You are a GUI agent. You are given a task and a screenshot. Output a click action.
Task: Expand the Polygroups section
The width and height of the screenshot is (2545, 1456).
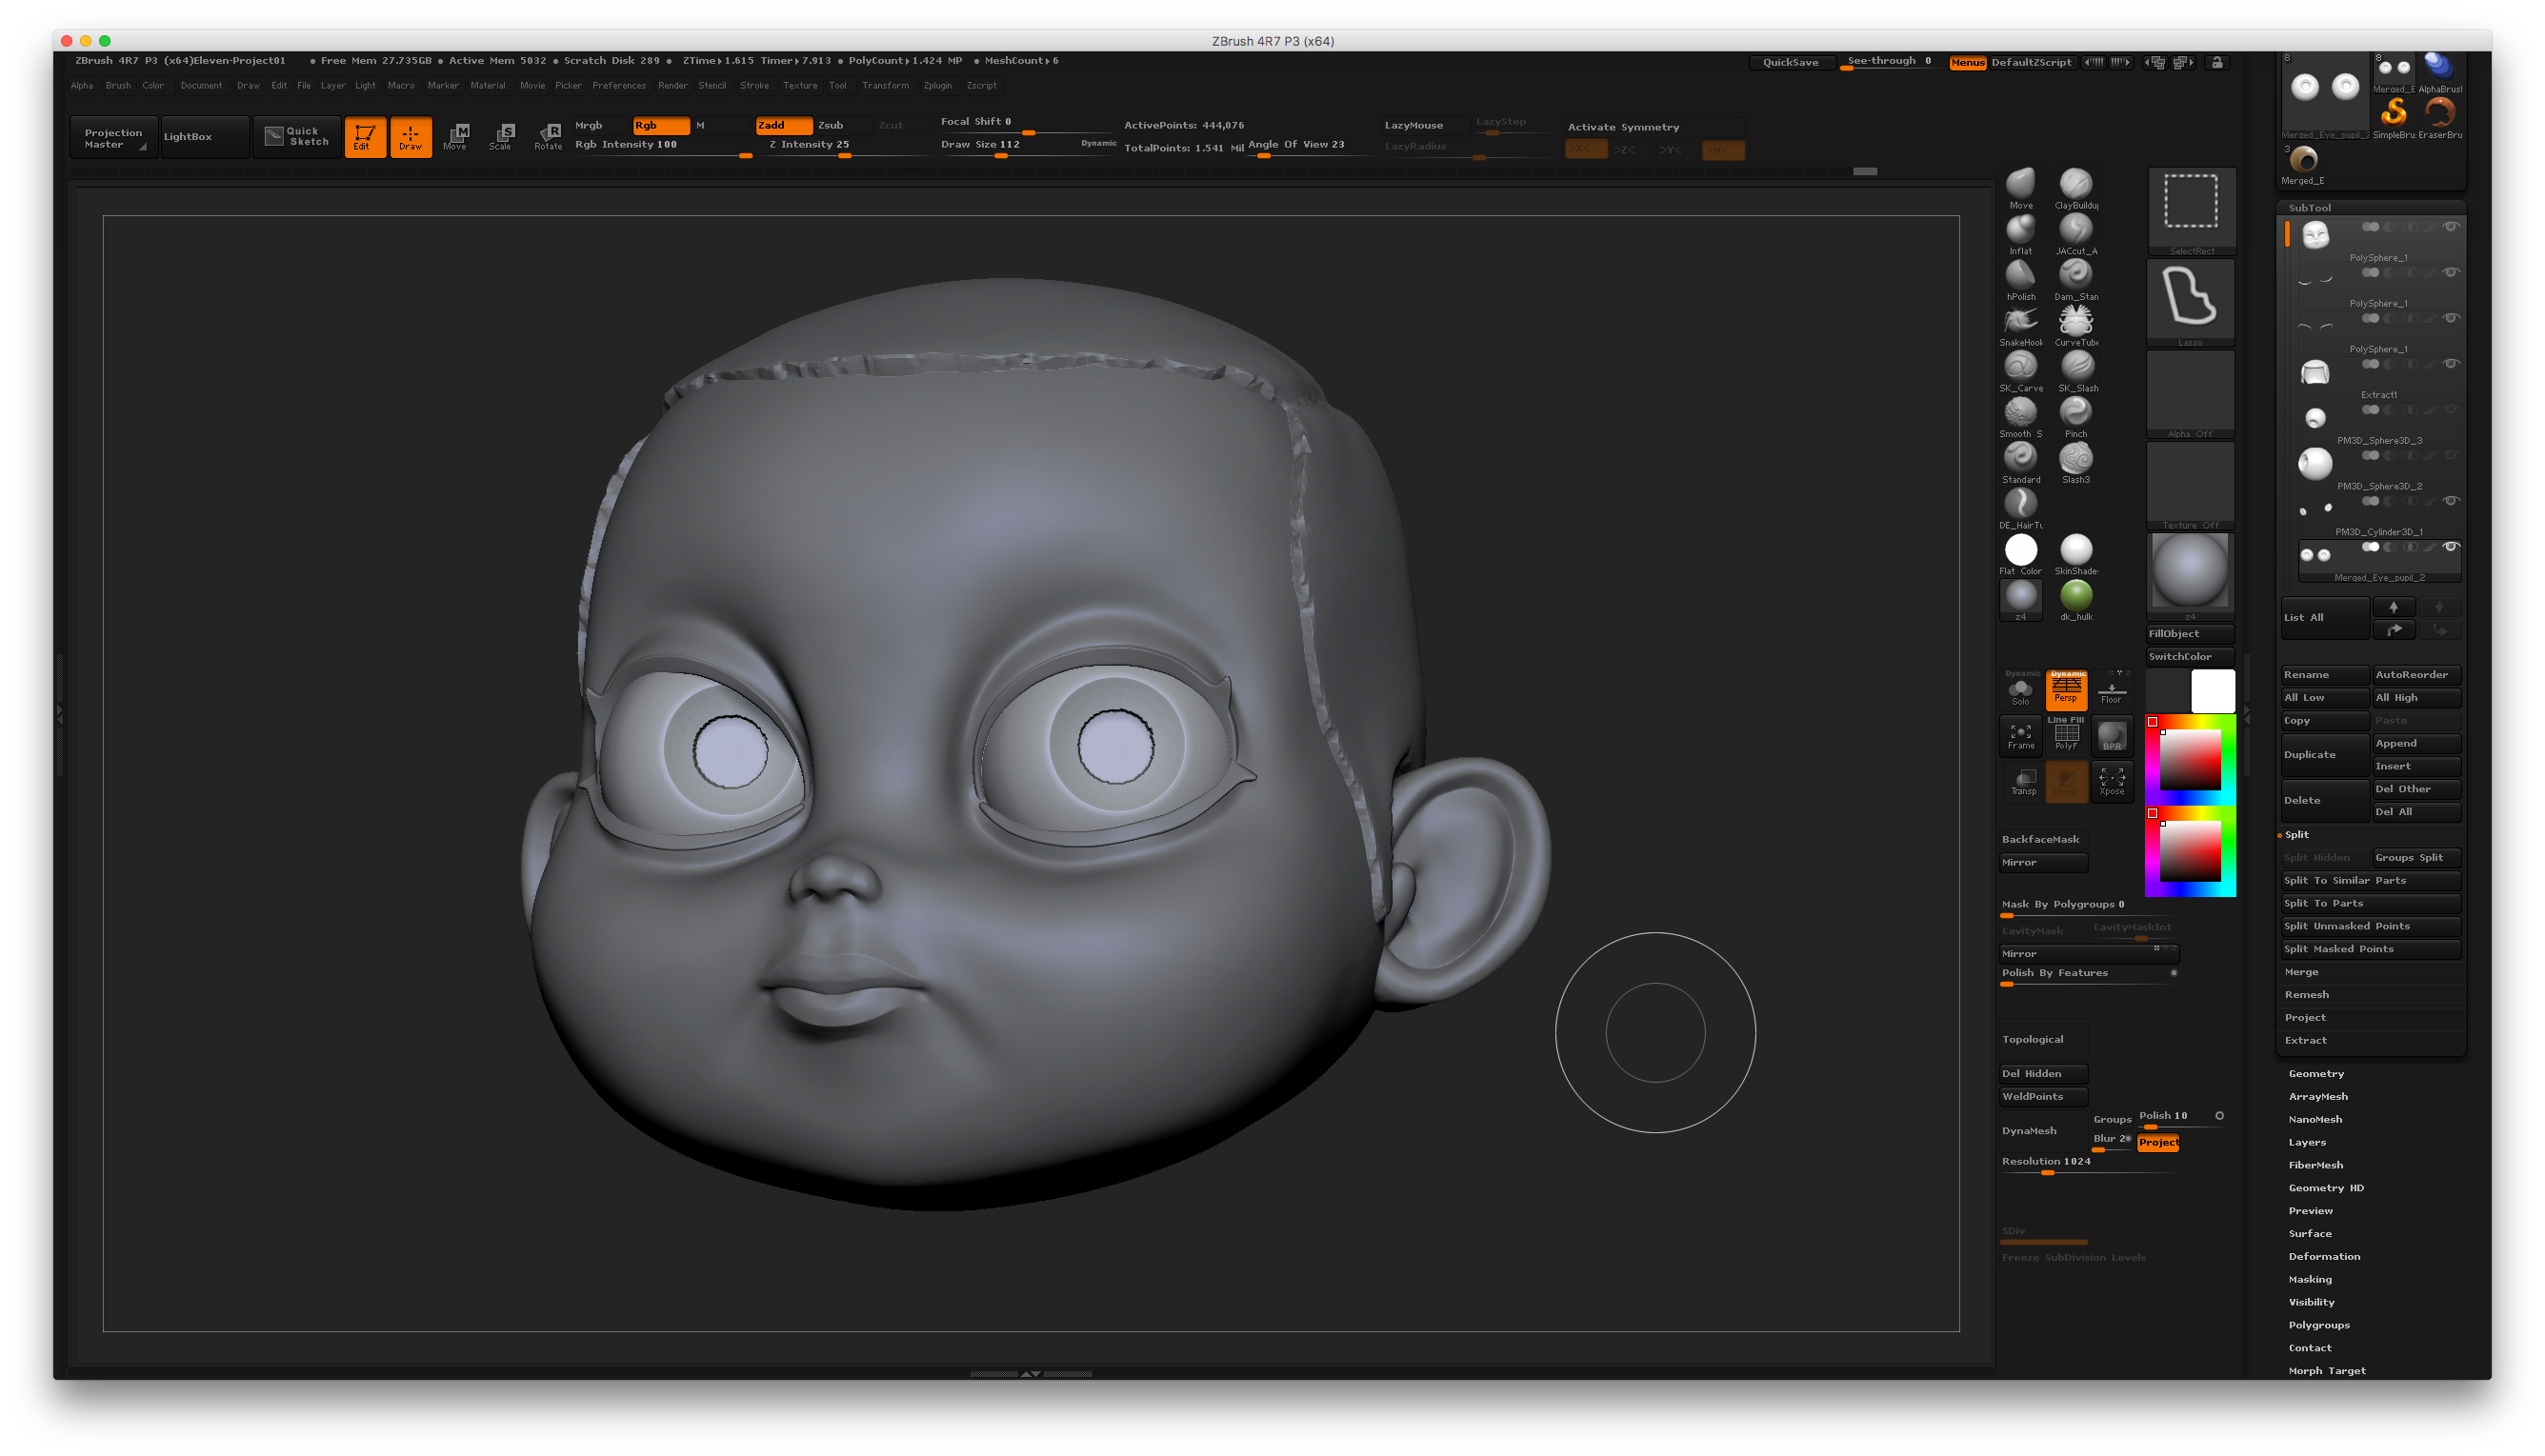click(x=2318, y=1325)
